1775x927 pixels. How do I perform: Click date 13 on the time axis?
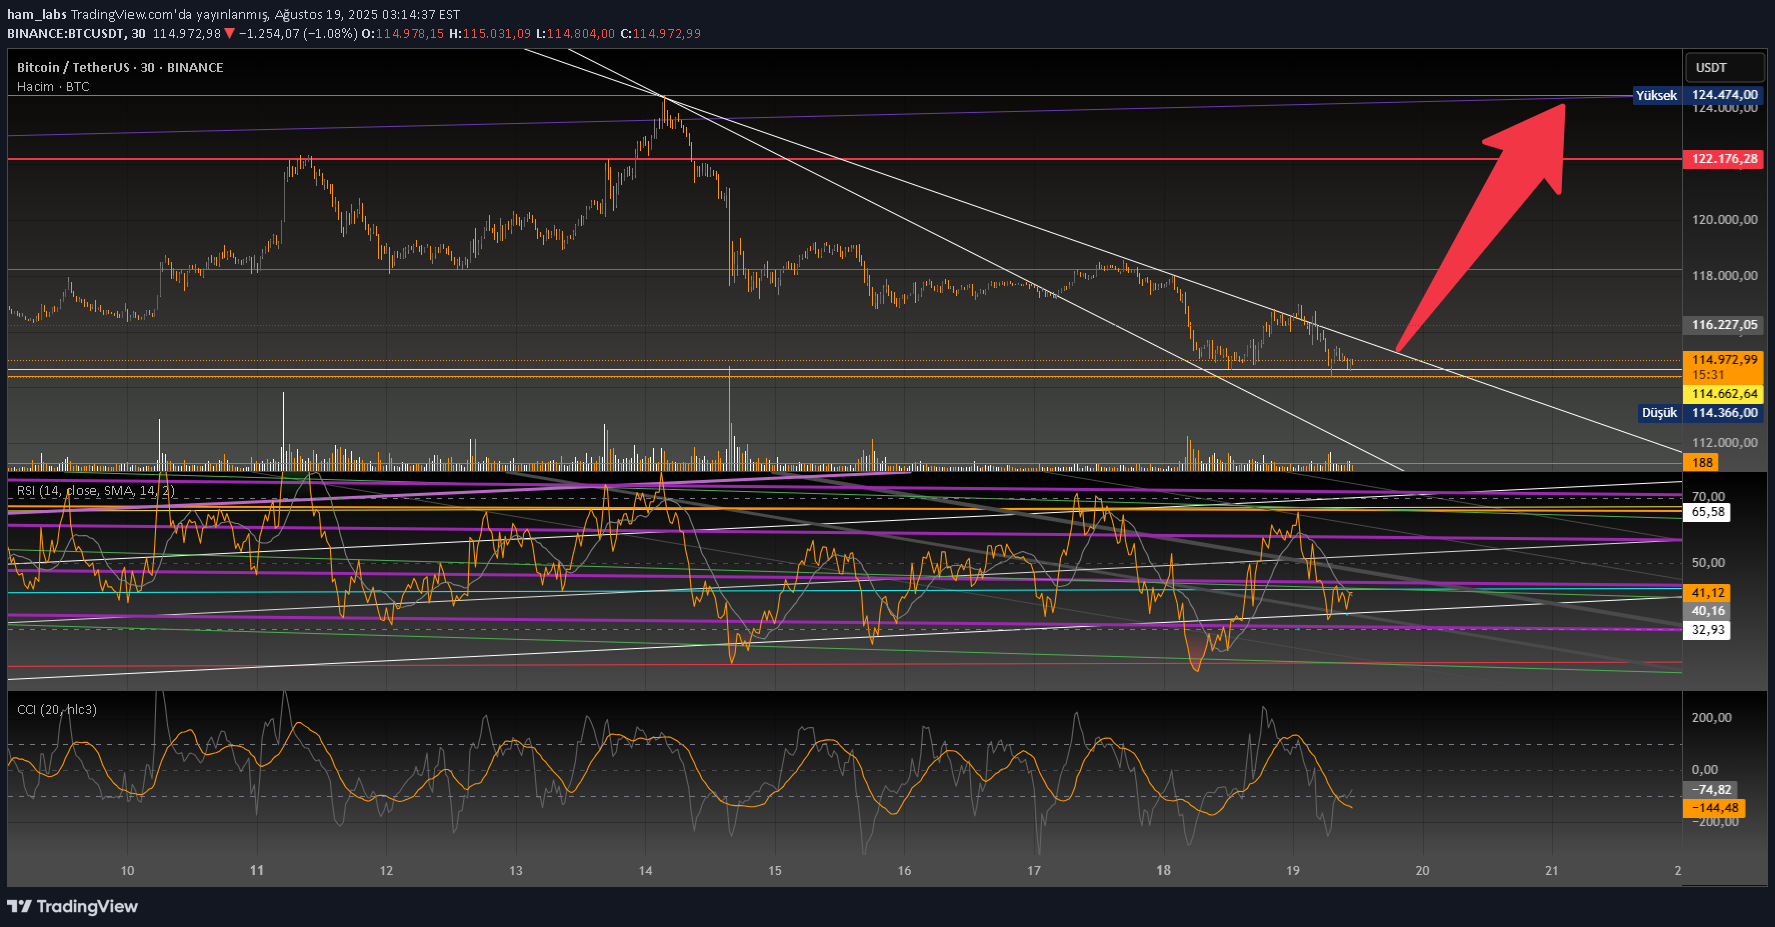coord(516,871)
